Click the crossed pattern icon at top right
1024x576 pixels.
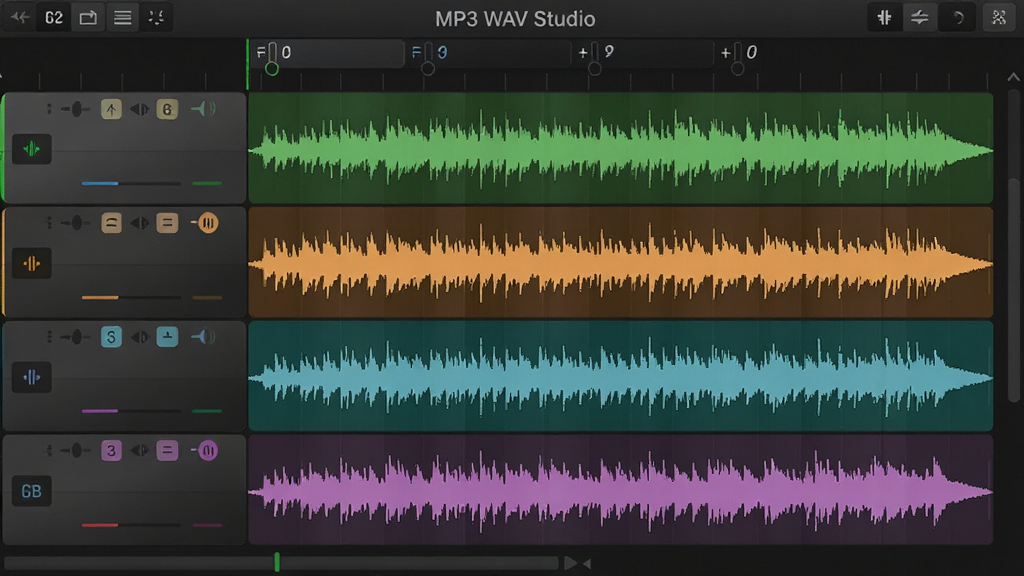pos(999,18)
